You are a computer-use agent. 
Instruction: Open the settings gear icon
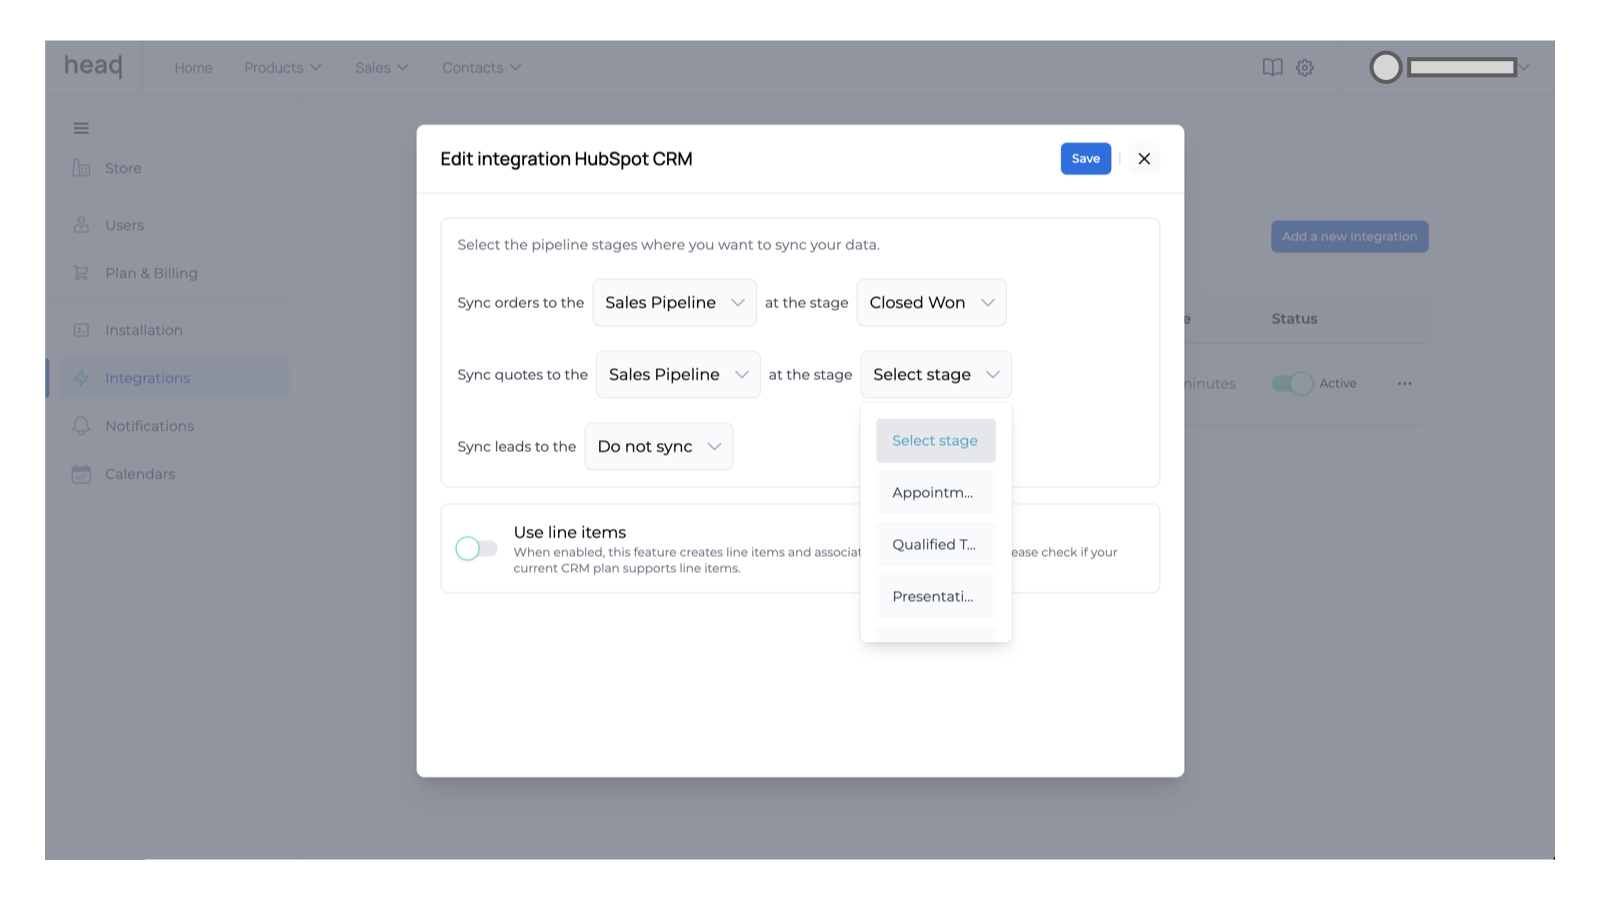1304,67
